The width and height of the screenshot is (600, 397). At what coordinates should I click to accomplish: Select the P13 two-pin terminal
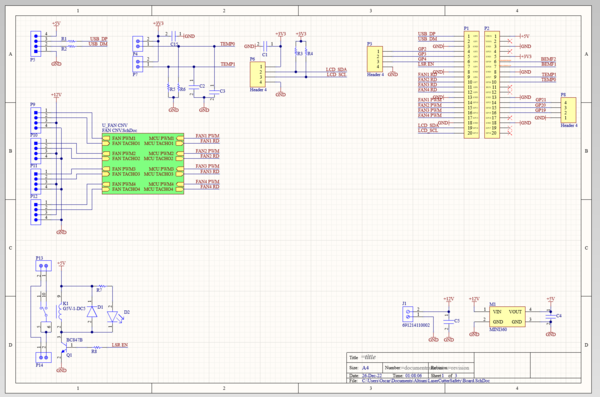(x=44, y=266)
